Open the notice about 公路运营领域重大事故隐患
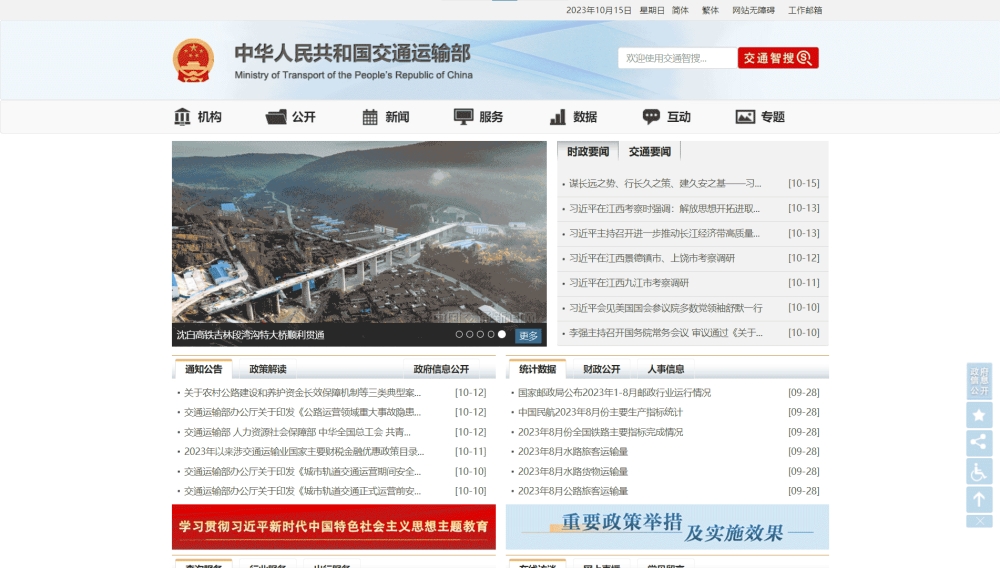Screen dimensions: 1000x568 [302, 412]
